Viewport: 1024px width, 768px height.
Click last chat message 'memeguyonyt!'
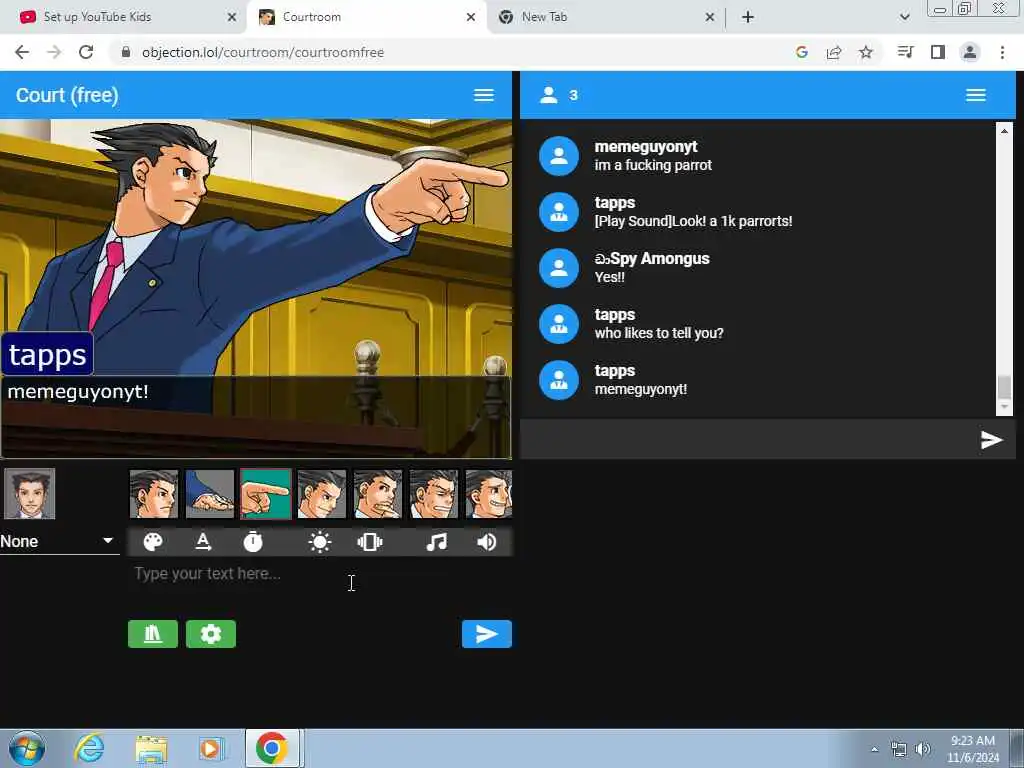[641, 389]
